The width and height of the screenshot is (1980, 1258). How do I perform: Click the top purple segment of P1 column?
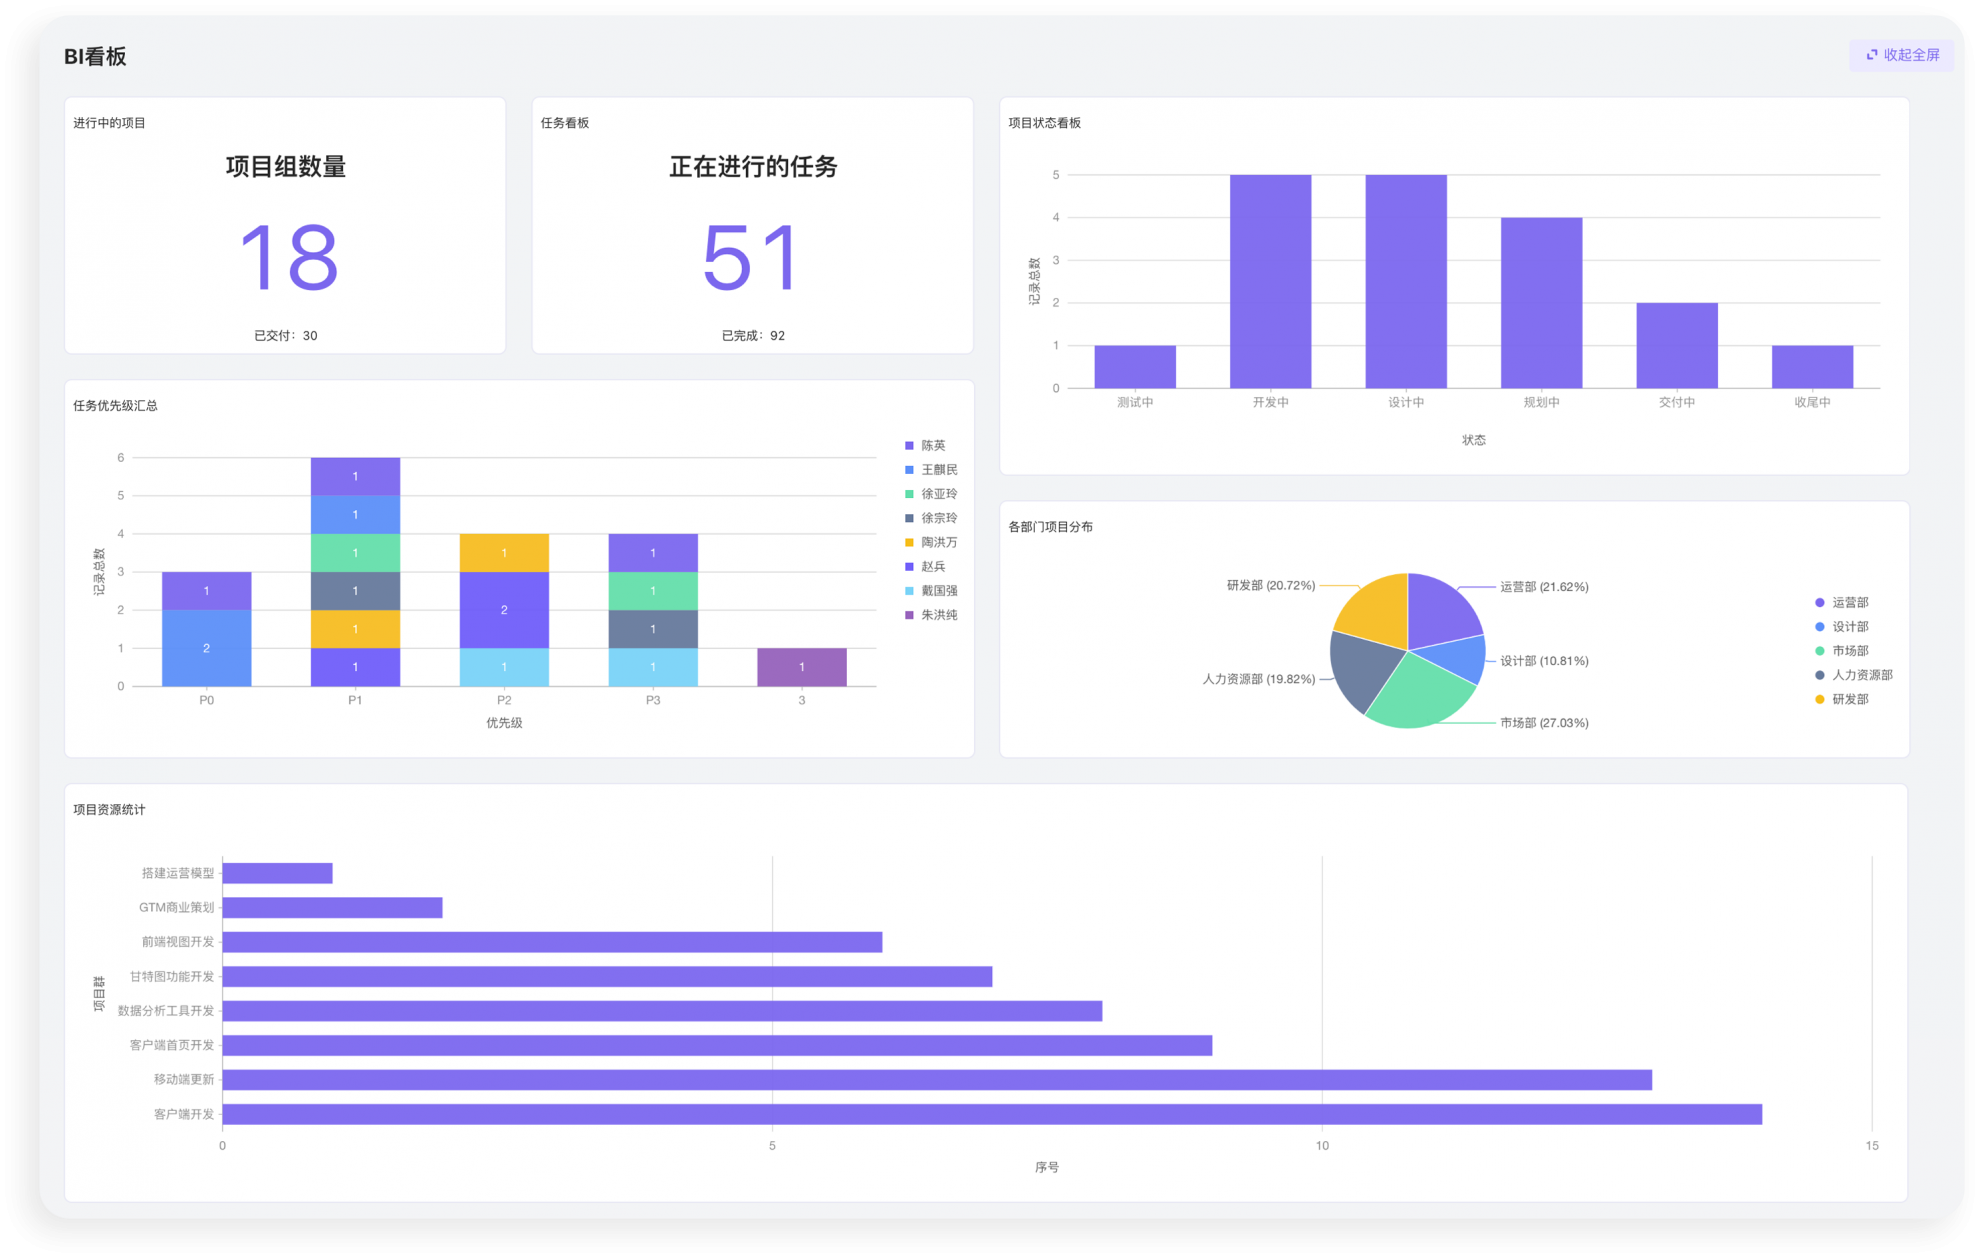coord(355,477)
